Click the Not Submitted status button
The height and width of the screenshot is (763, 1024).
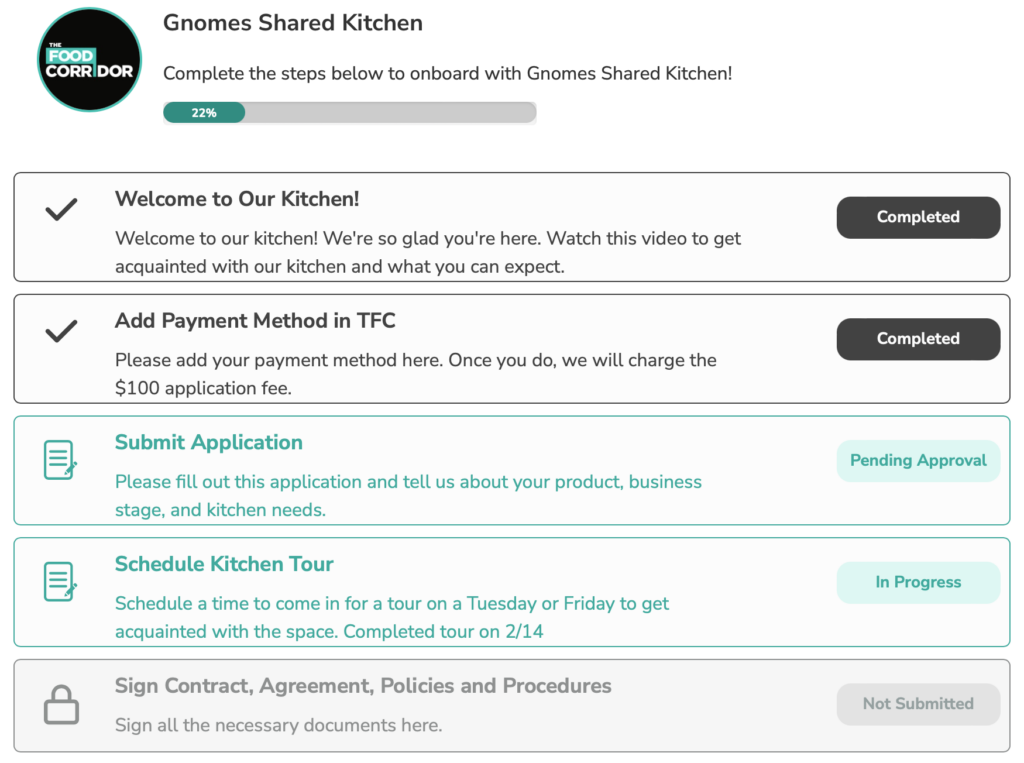coord(918,704)
